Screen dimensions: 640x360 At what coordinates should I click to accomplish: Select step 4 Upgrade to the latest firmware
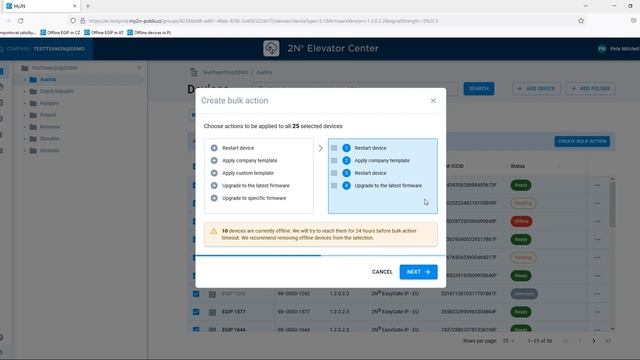(388, 186)
